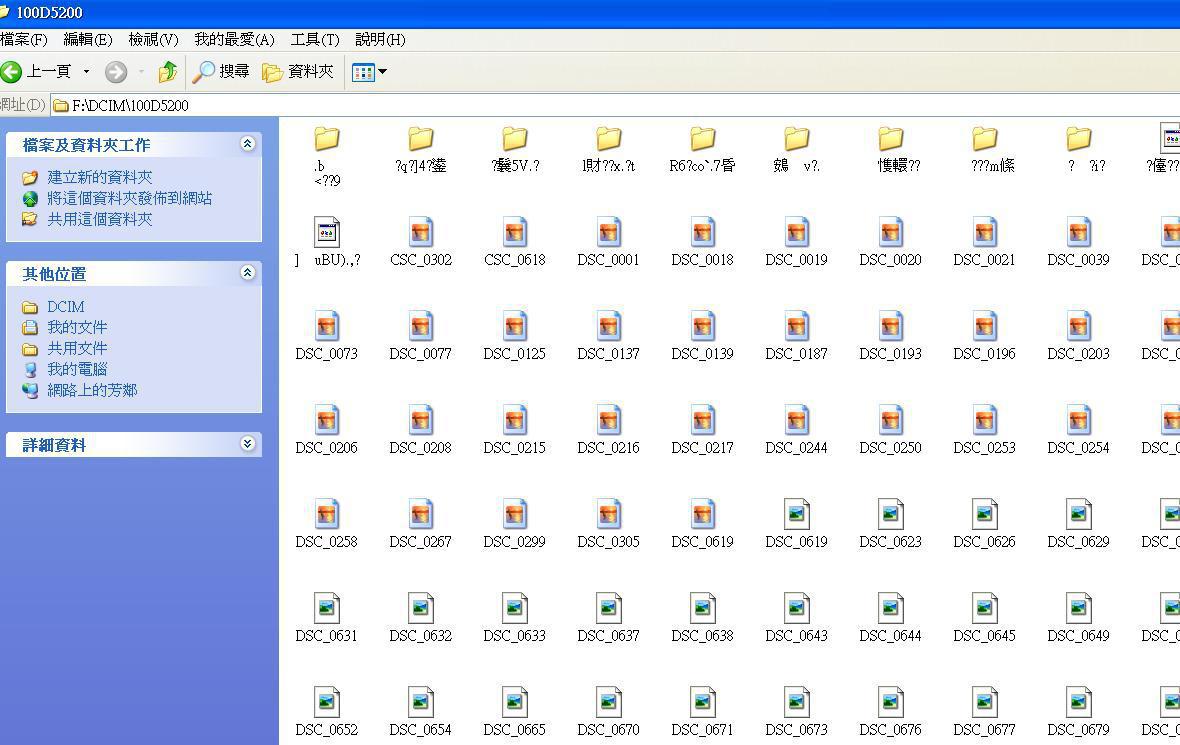Select the first garbled-name folder icon
The width and height of the screenshot is (1180, 745).
[x=327, y=139]
